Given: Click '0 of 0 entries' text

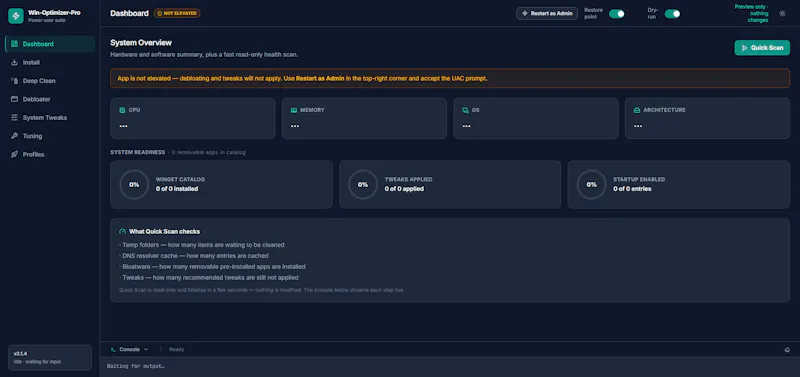Looking at the screenshot, I should pyautogui.click(x=632, y=189).
